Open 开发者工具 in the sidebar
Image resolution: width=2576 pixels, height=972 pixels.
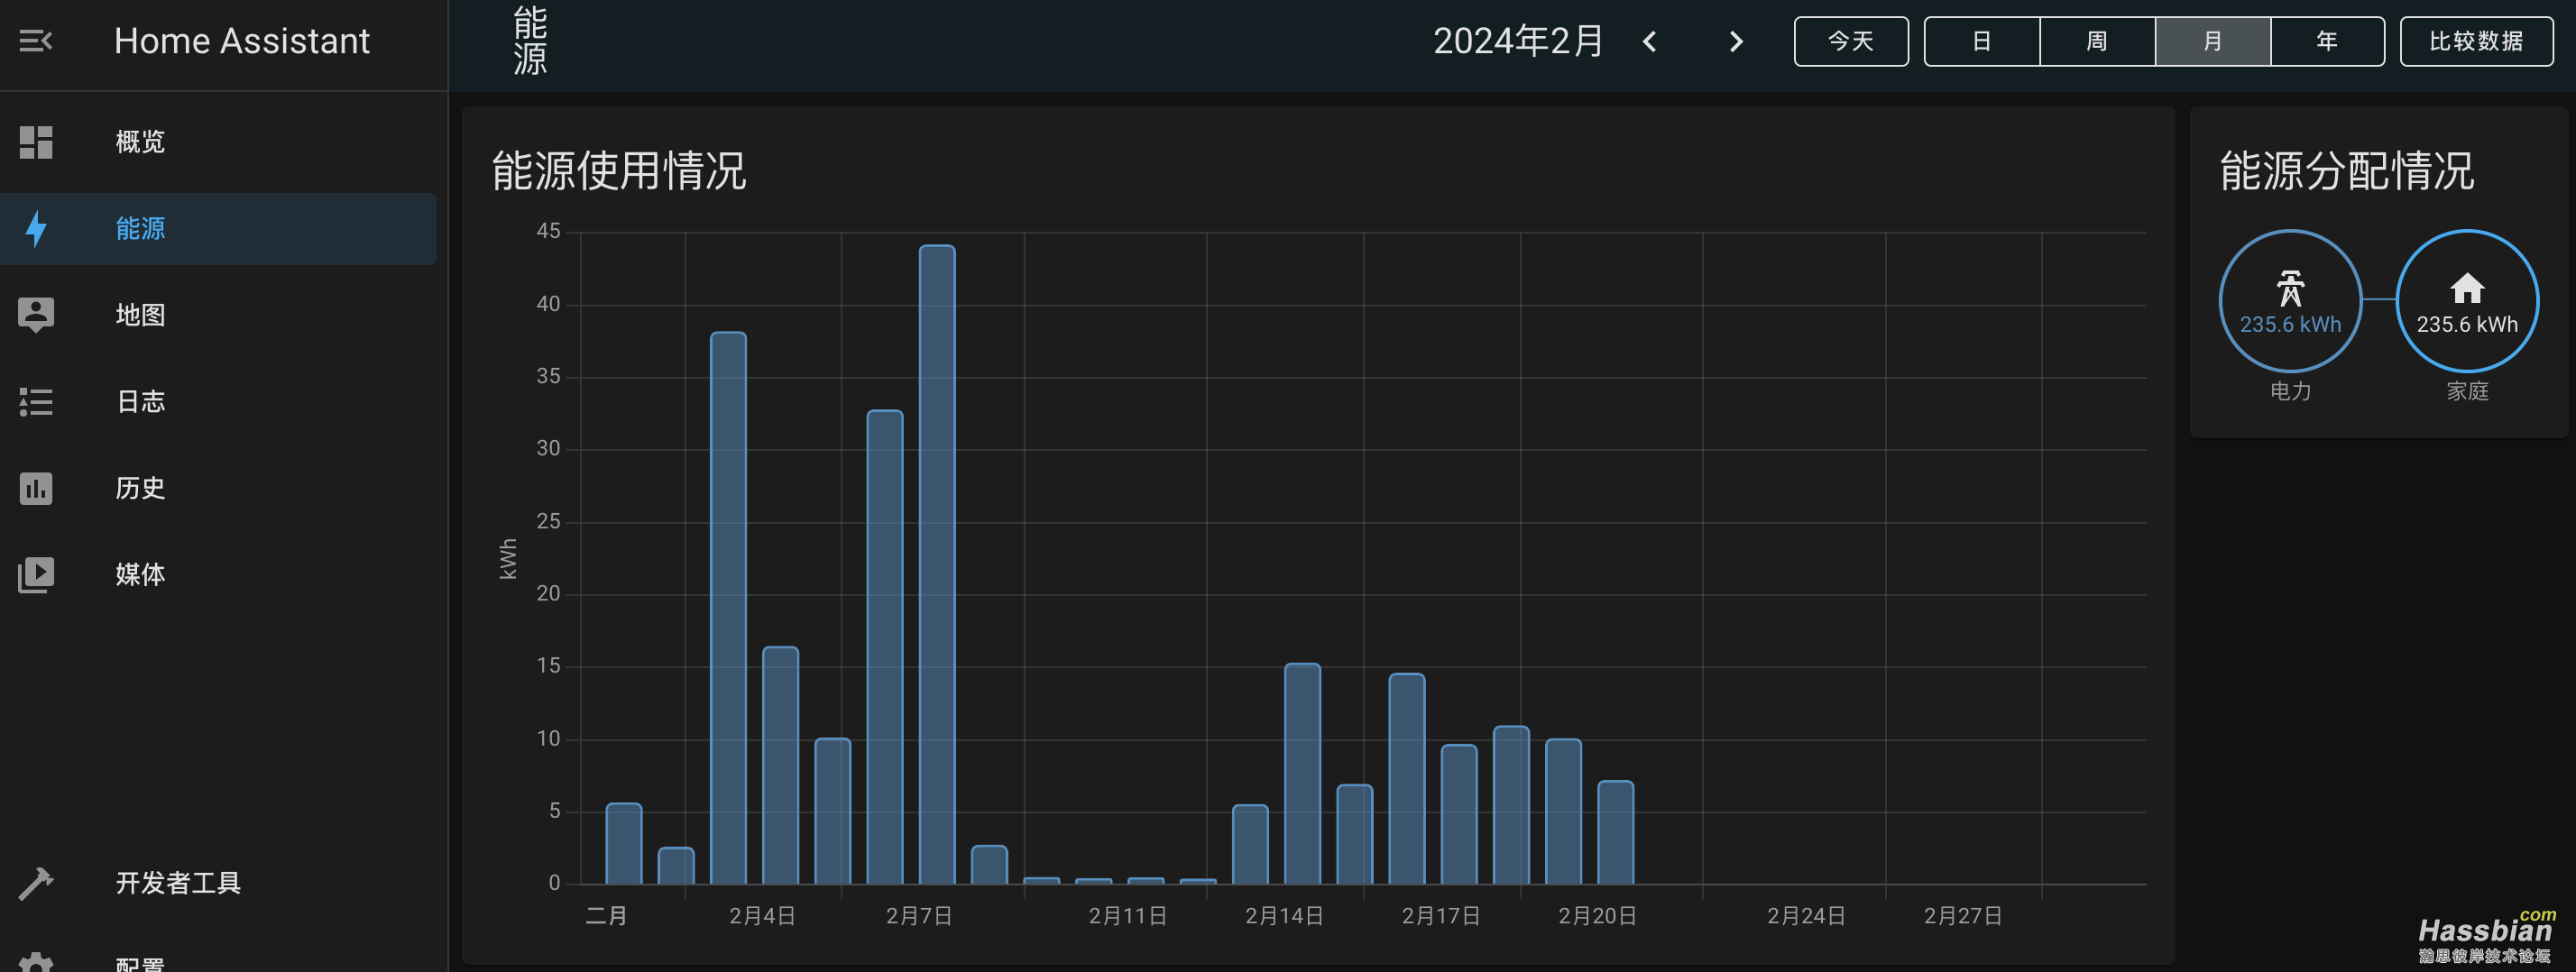(218, 883)
